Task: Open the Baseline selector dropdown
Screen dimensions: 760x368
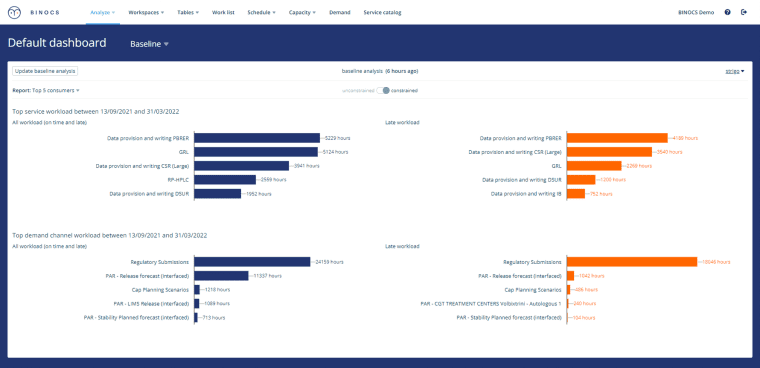Action: pos(149,44)
